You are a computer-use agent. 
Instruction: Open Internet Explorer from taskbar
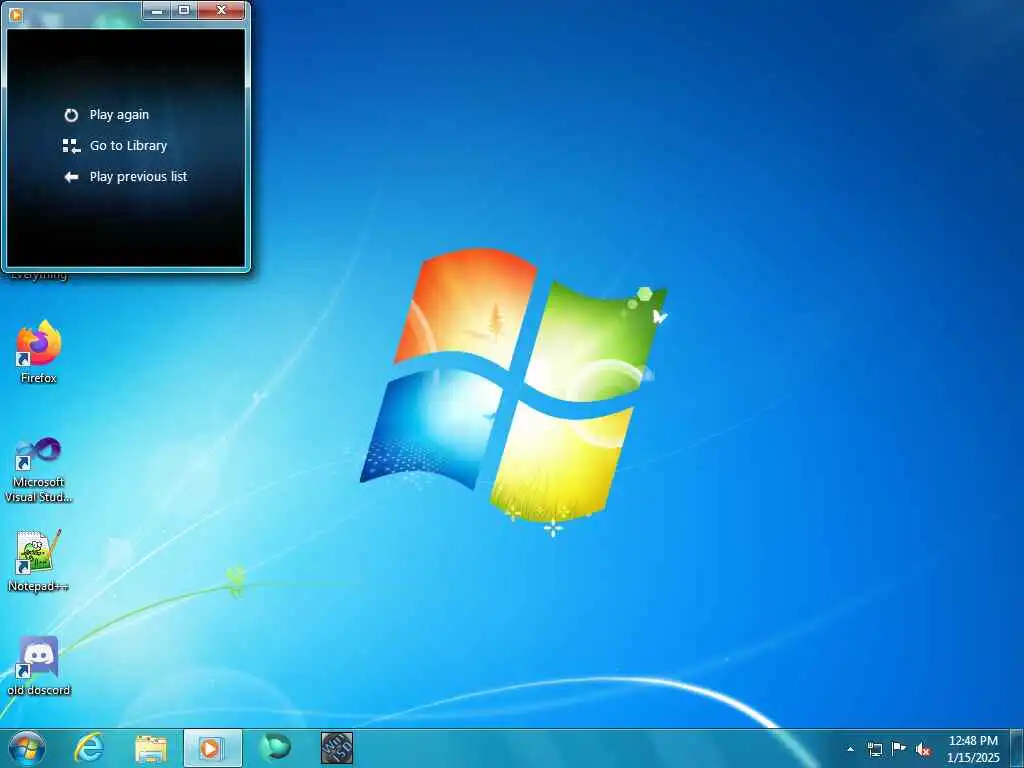coord(89,748)
